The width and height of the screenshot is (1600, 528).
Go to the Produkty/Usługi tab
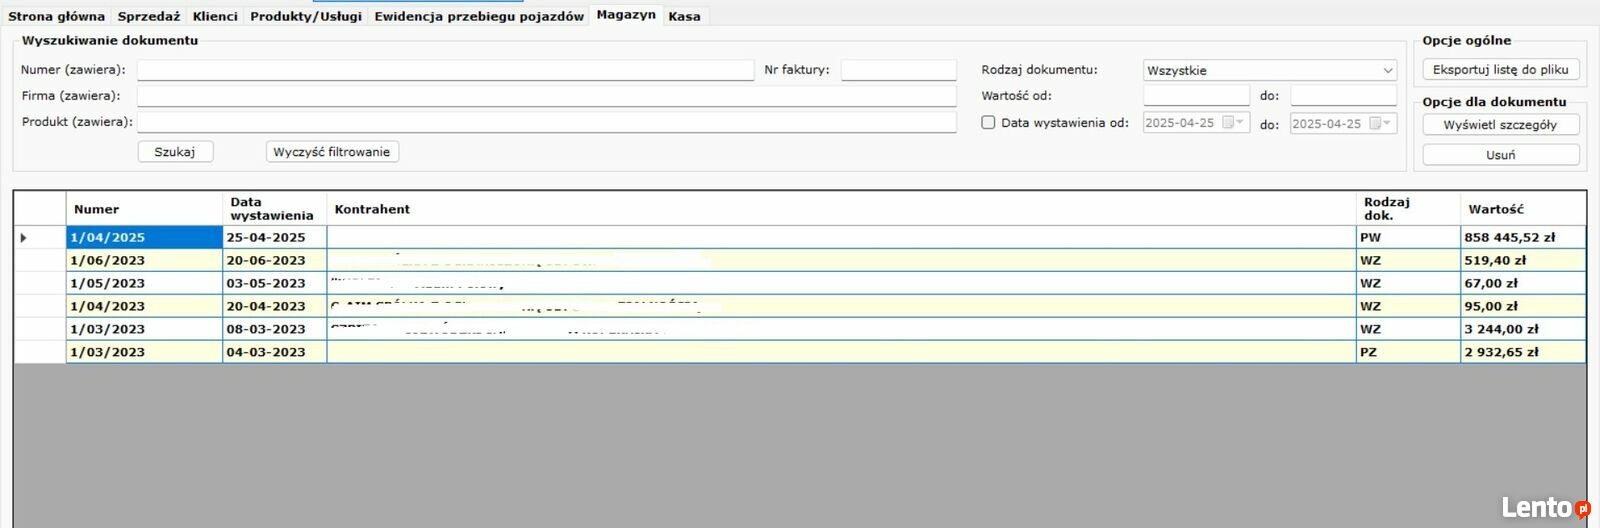[x=305, y=16]
